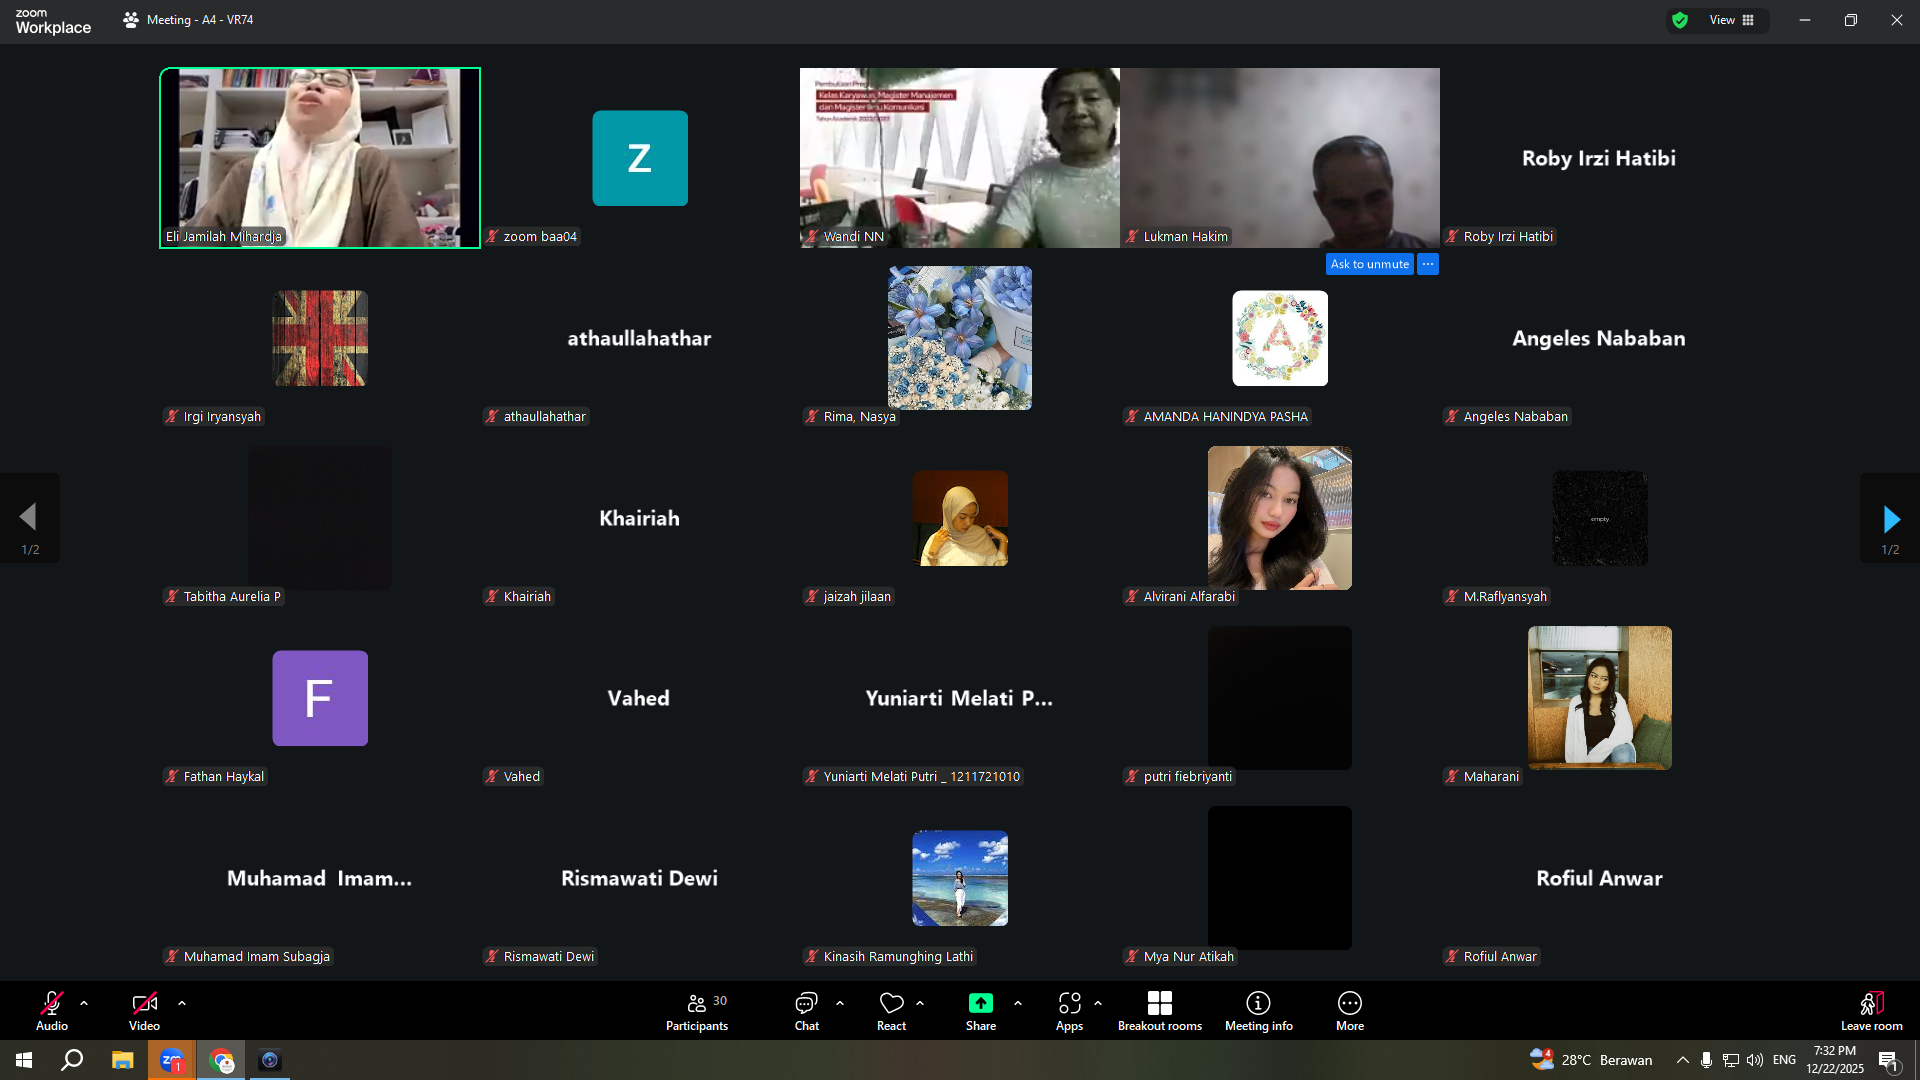The image size is (1920, 1080).
Task: Open the Chat panel
Action: 806,1010
